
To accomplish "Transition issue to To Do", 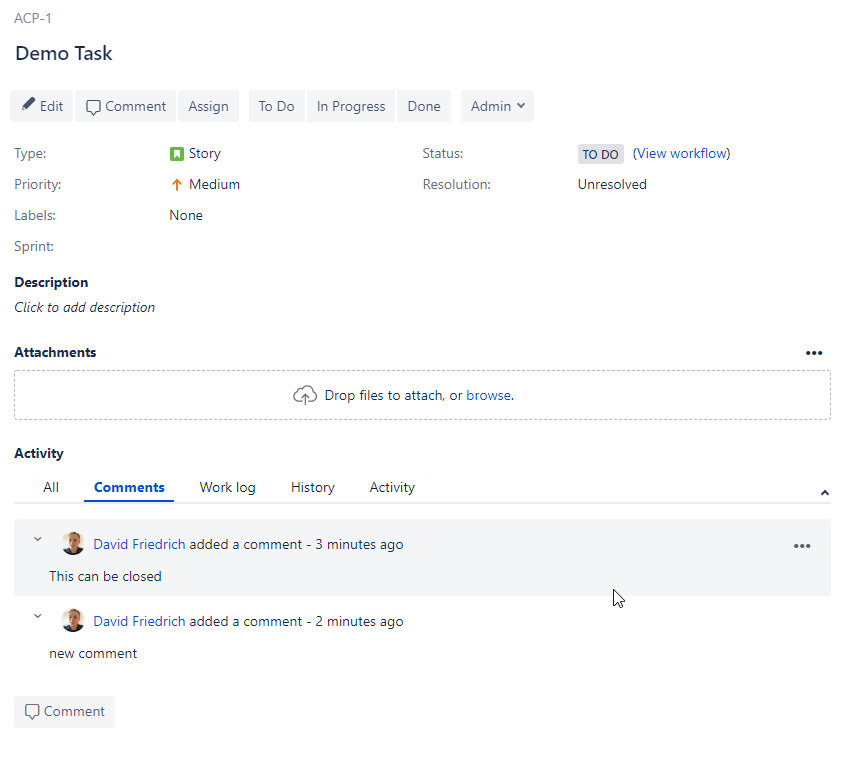I will pyautogui.click(x=276, y=106).
